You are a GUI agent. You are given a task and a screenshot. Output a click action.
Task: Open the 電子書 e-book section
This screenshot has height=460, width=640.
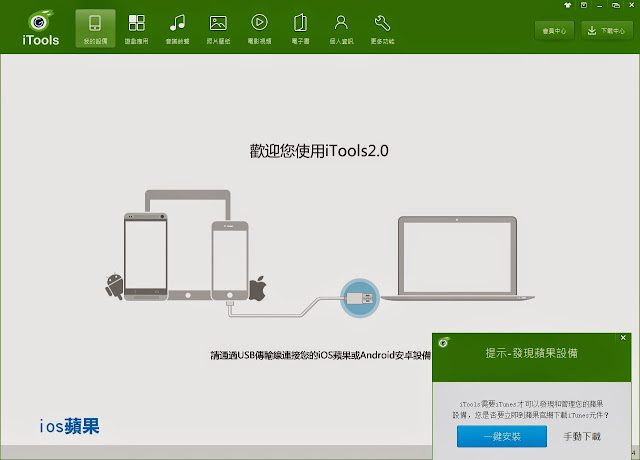(x=300, y=29)
